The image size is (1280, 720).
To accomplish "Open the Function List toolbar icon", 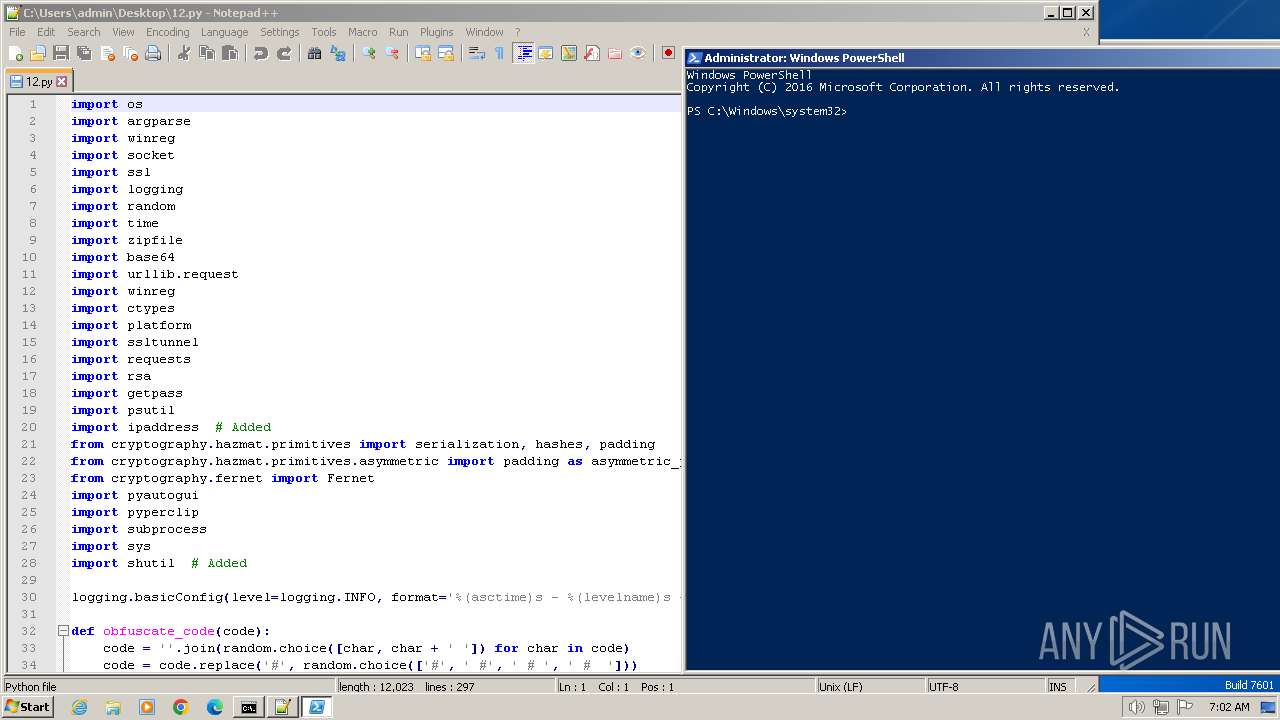I will point(592,53).
